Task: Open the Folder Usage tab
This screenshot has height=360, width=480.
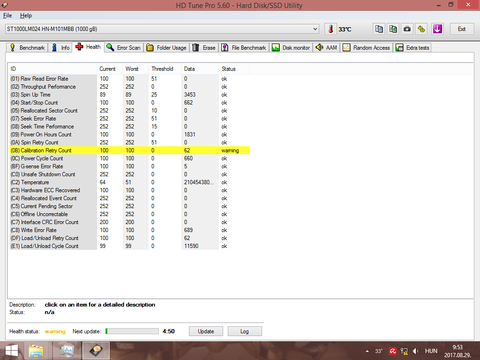Action: (167, 48)
